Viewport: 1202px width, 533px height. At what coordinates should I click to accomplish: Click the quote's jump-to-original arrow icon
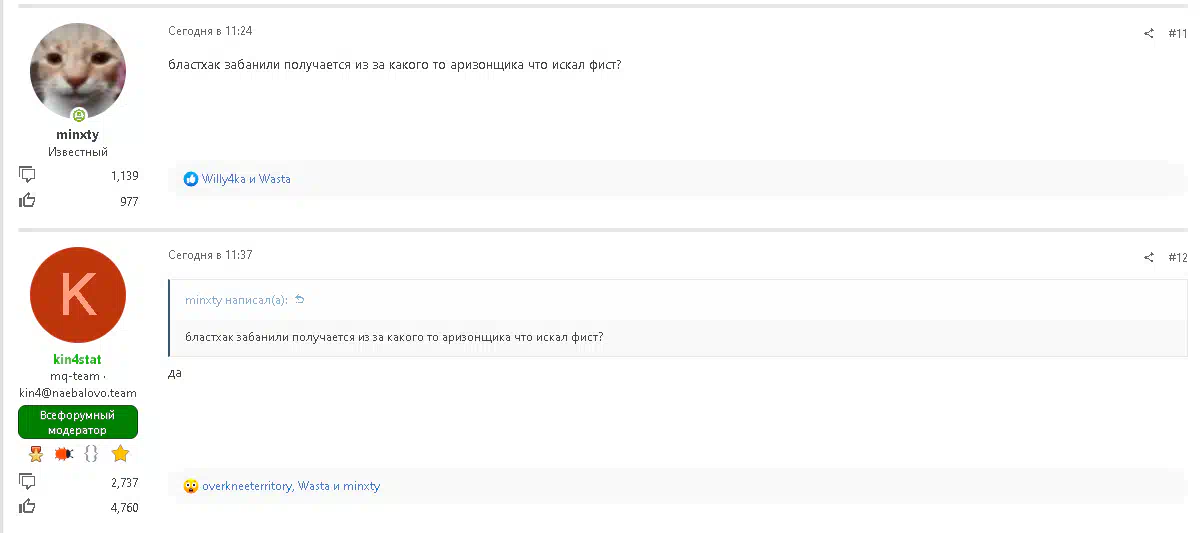(299, 300)
